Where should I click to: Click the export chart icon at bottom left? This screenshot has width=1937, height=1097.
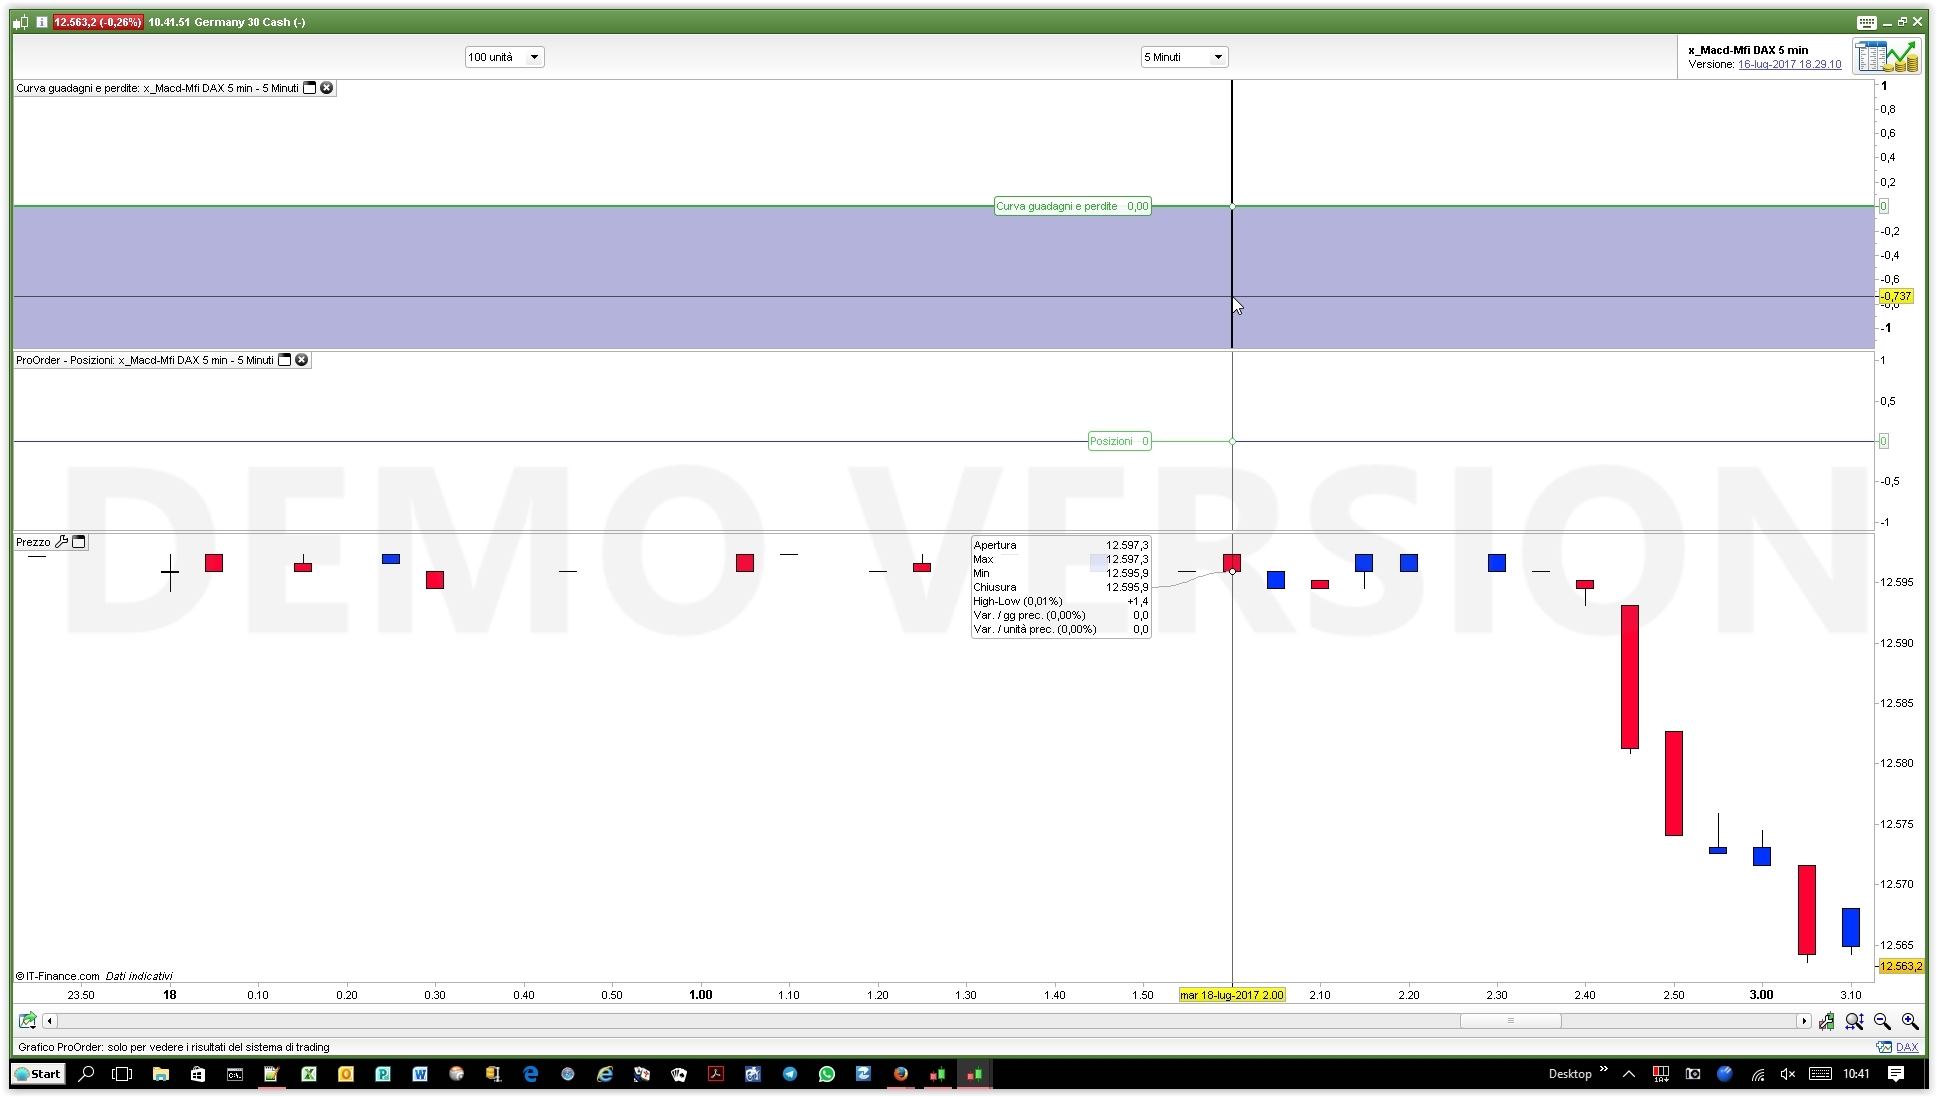[x=27, y=1021]
